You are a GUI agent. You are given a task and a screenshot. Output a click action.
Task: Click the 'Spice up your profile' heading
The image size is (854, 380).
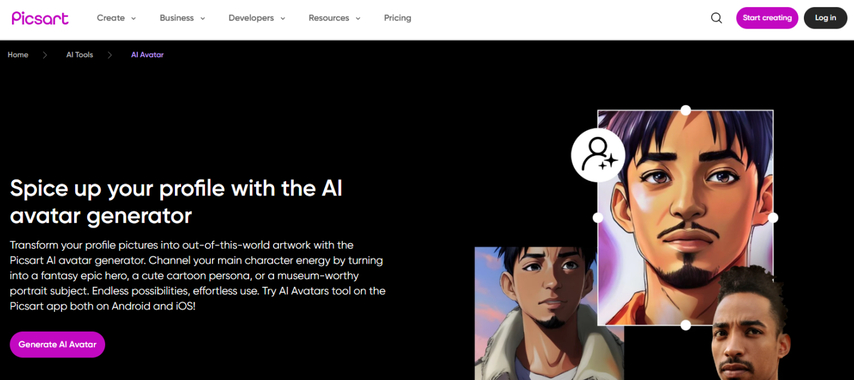pos(176,202)
